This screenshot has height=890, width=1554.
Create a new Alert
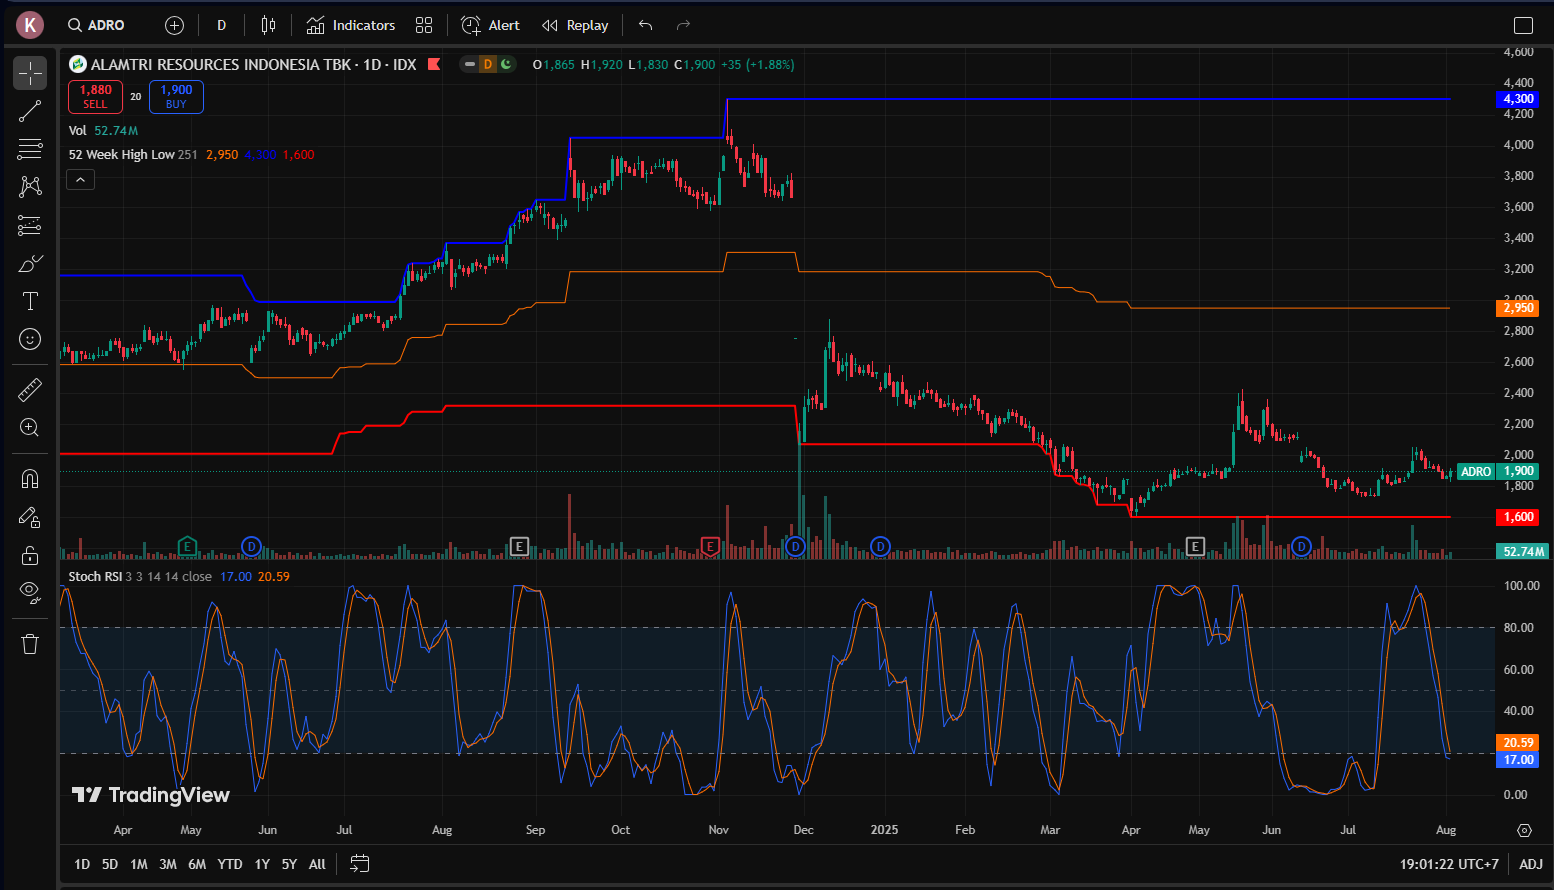490,25
